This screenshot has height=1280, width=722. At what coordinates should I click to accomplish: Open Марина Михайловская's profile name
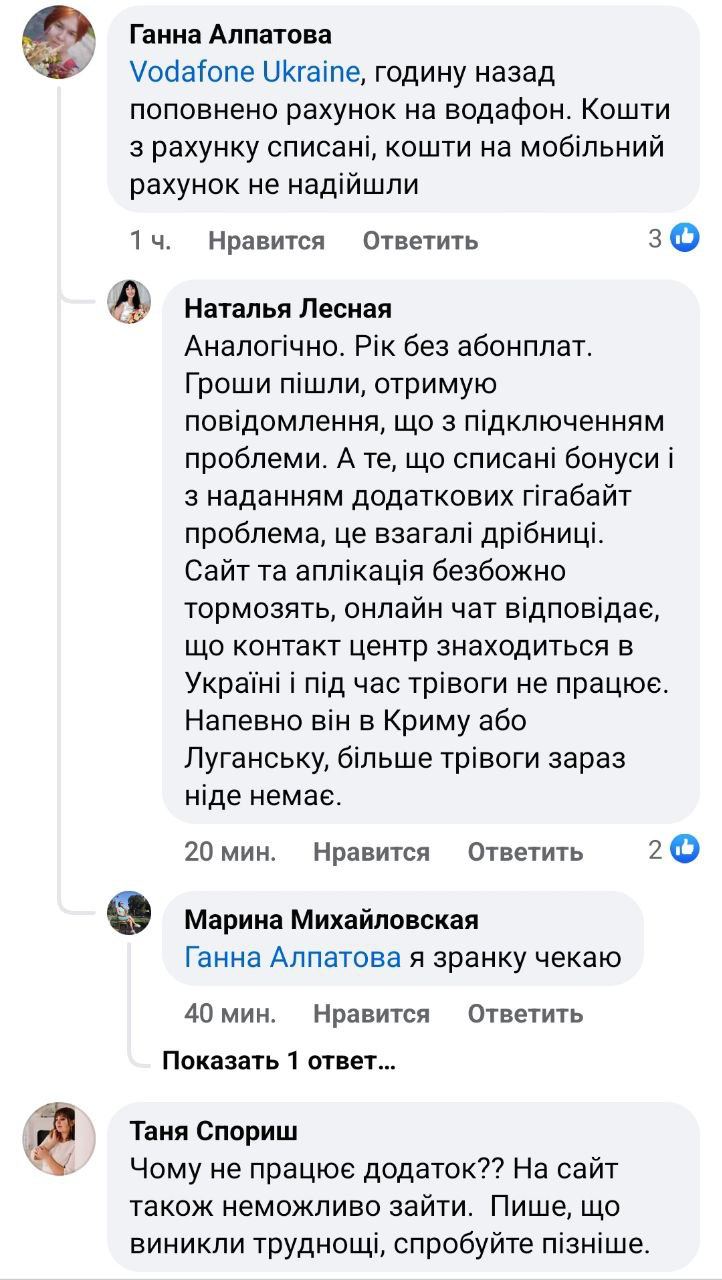point(332,919)
